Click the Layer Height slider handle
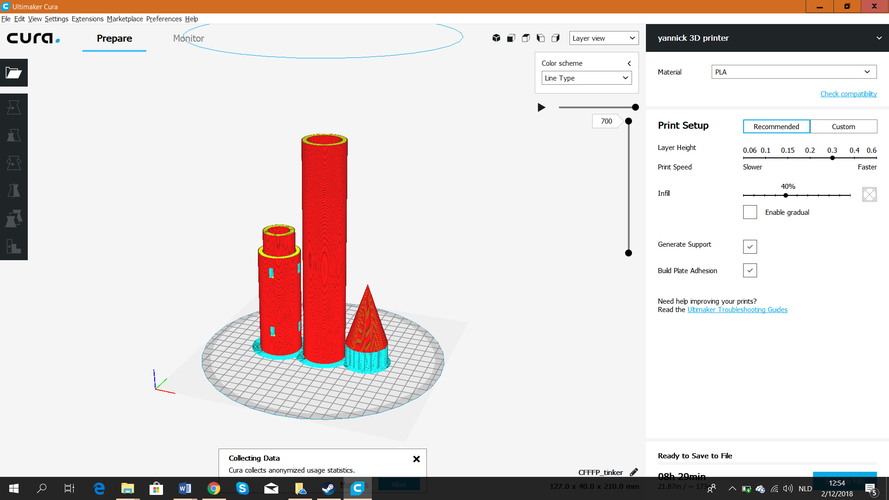This screenshot has width=889, height=500. [x=832, y=158]
